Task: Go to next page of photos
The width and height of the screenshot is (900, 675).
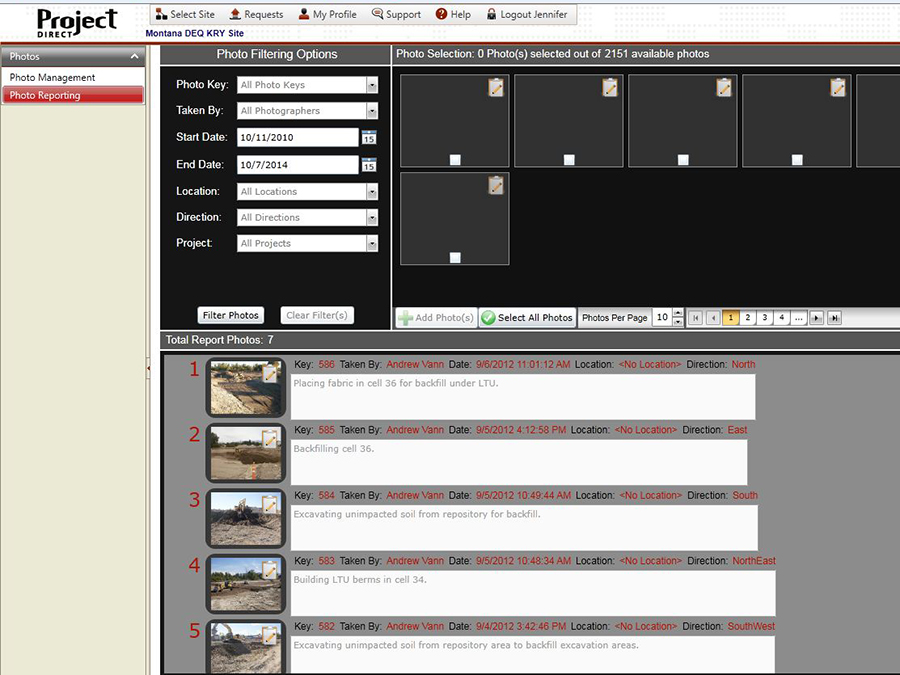Action: [817, 318]
